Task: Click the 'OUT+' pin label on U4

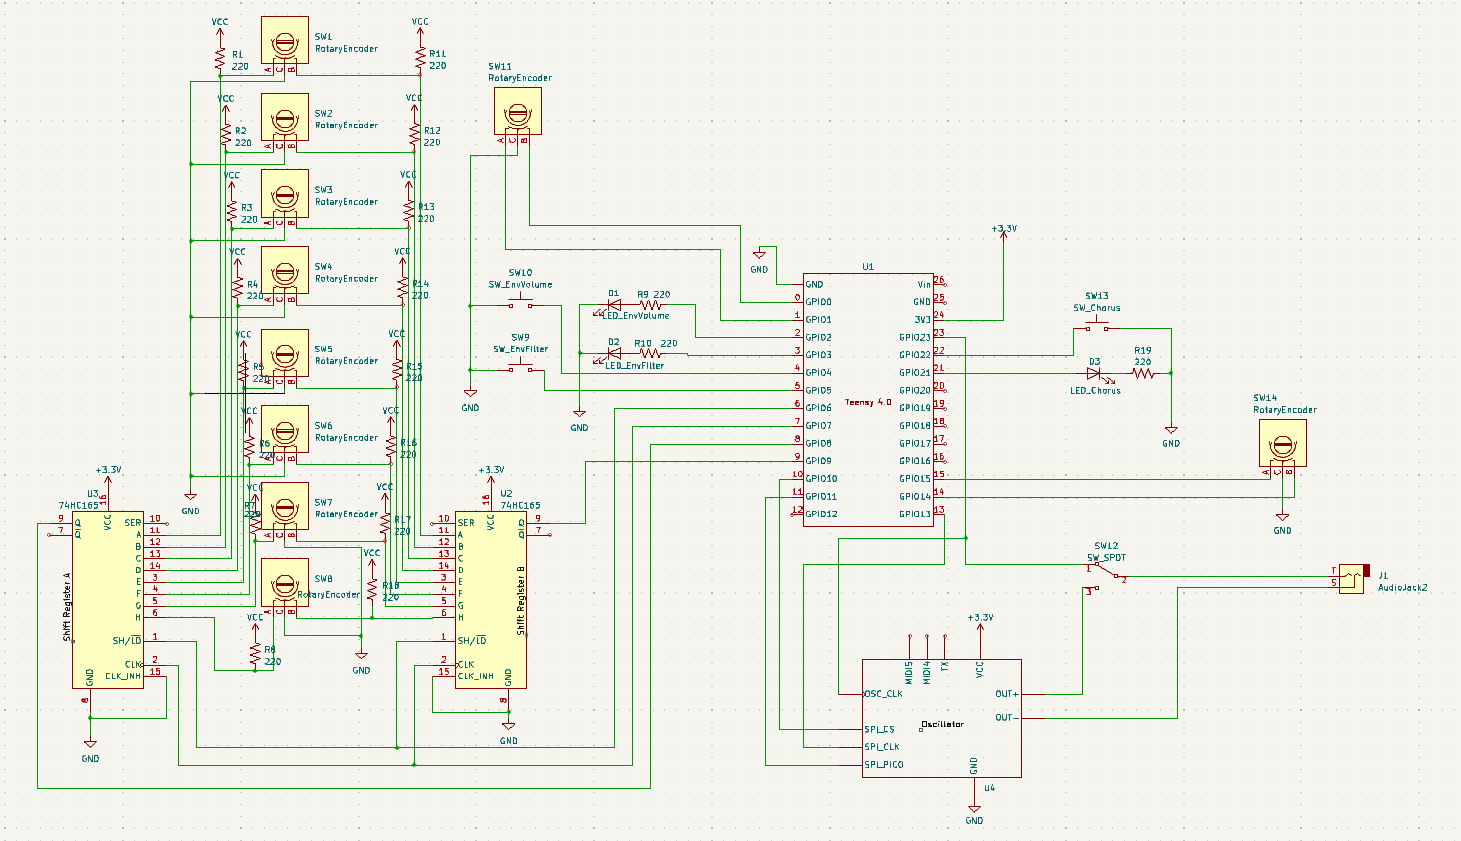Action: pyautogui.click(x=1007, y=694)
